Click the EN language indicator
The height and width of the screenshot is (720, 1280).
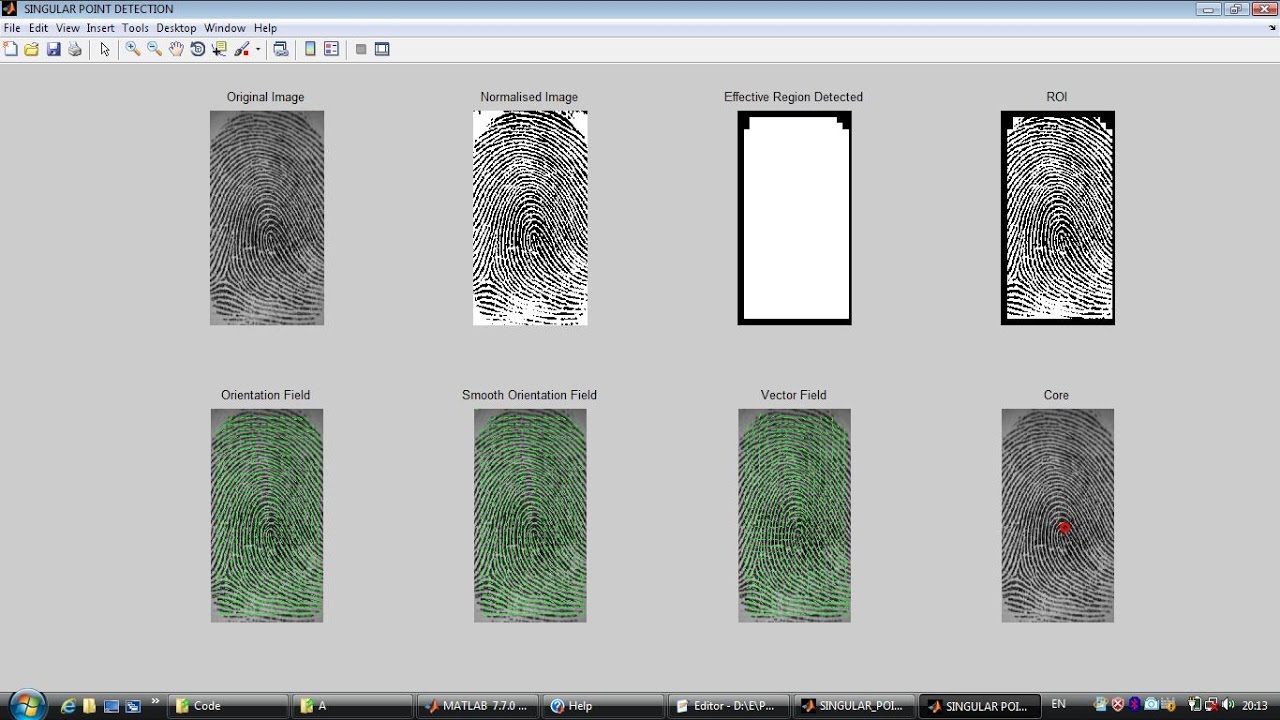click(1058, 705)
